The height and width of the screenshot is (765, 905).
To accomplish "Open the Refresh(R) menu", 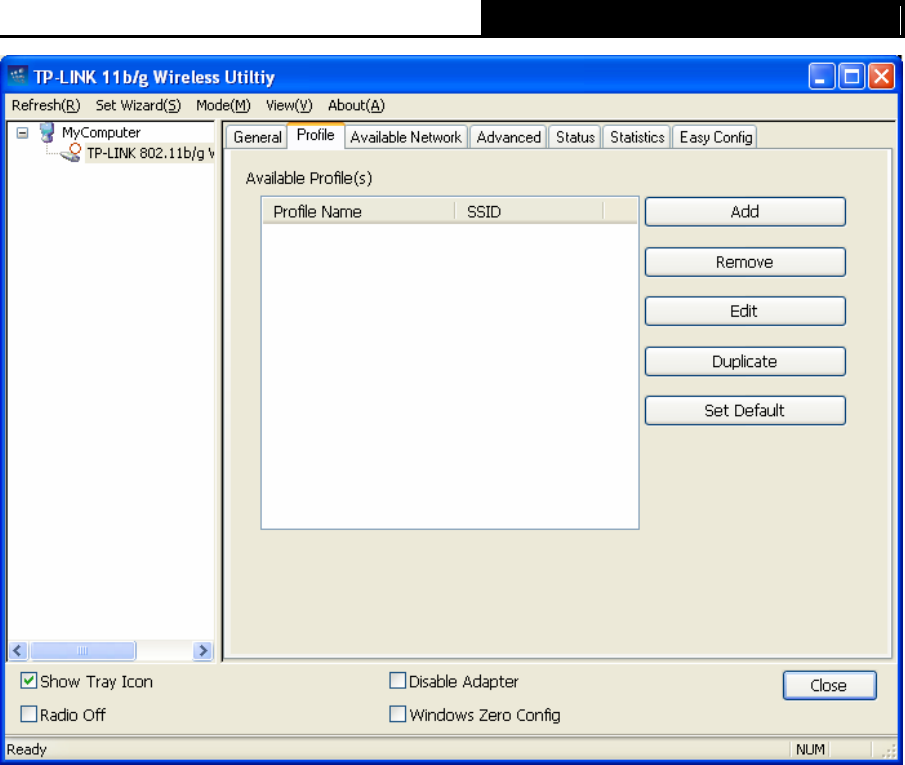I will click(x=46, y=106).
